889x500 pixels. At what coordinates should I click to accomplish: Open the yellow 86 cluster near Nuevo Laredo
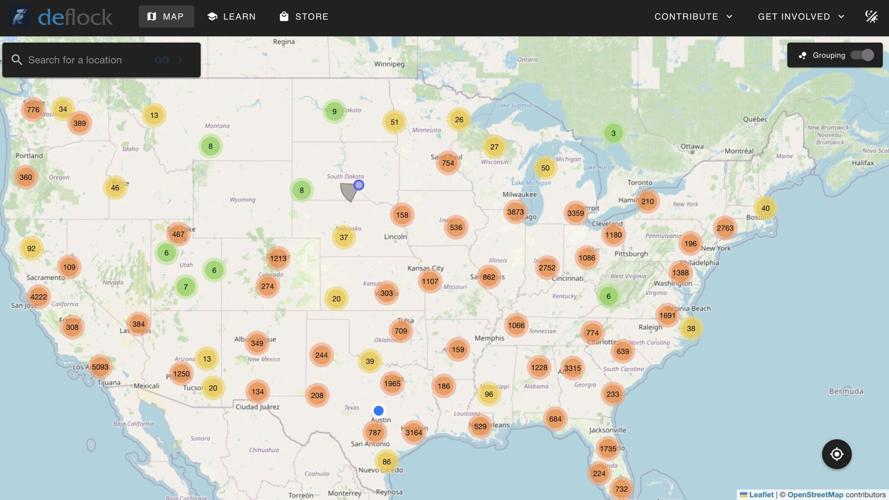(x=386, y=461)
